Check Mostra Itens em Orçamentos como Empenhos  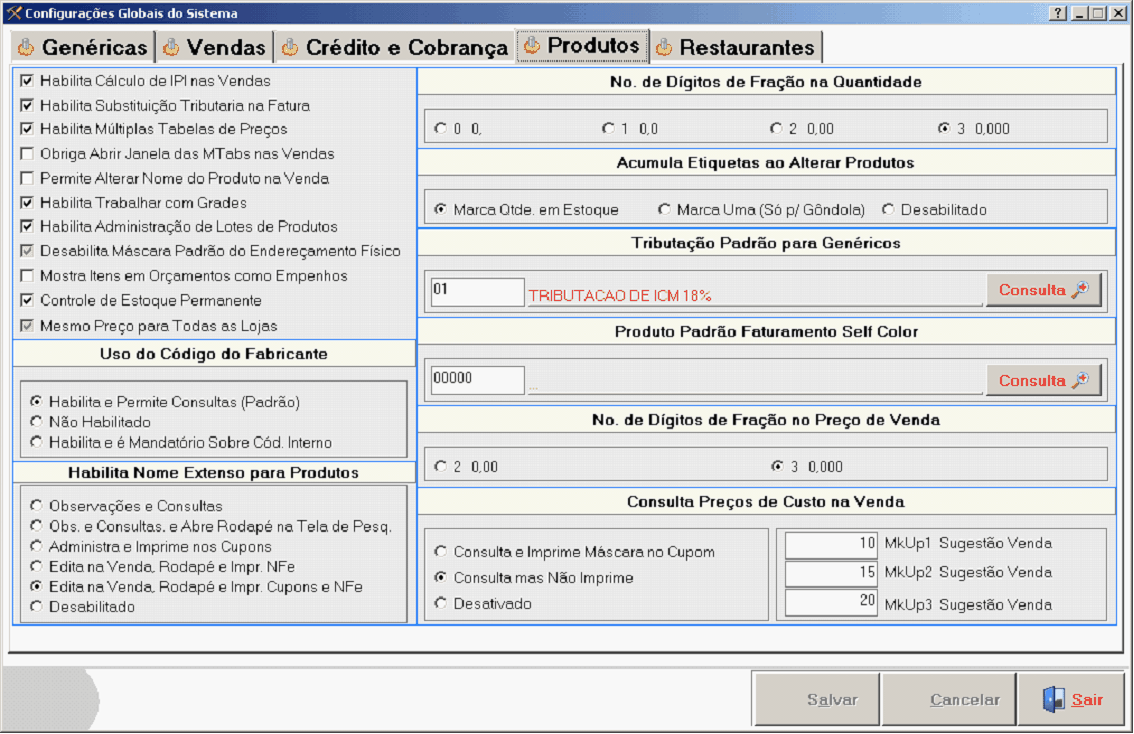pos(27,276)
